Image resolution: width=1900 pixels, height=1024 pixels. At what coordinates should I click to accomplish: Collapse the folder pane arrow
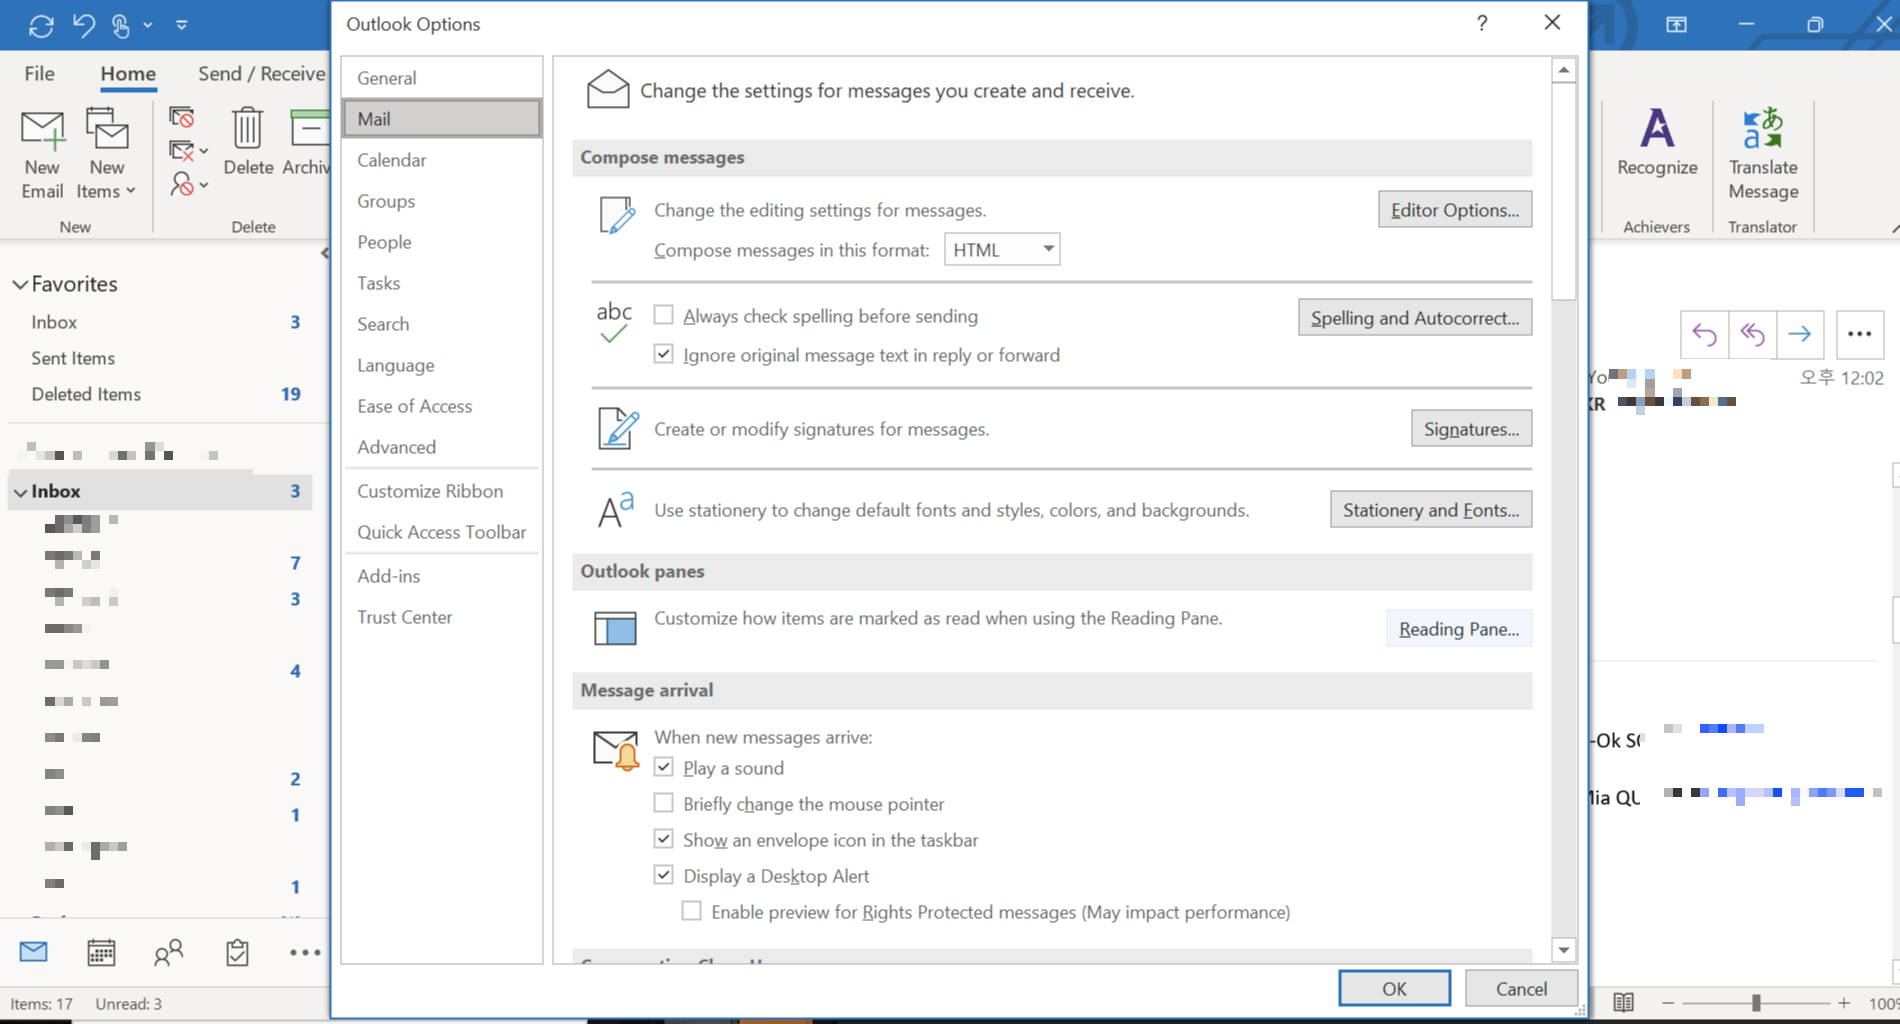[x=324, y=253]
